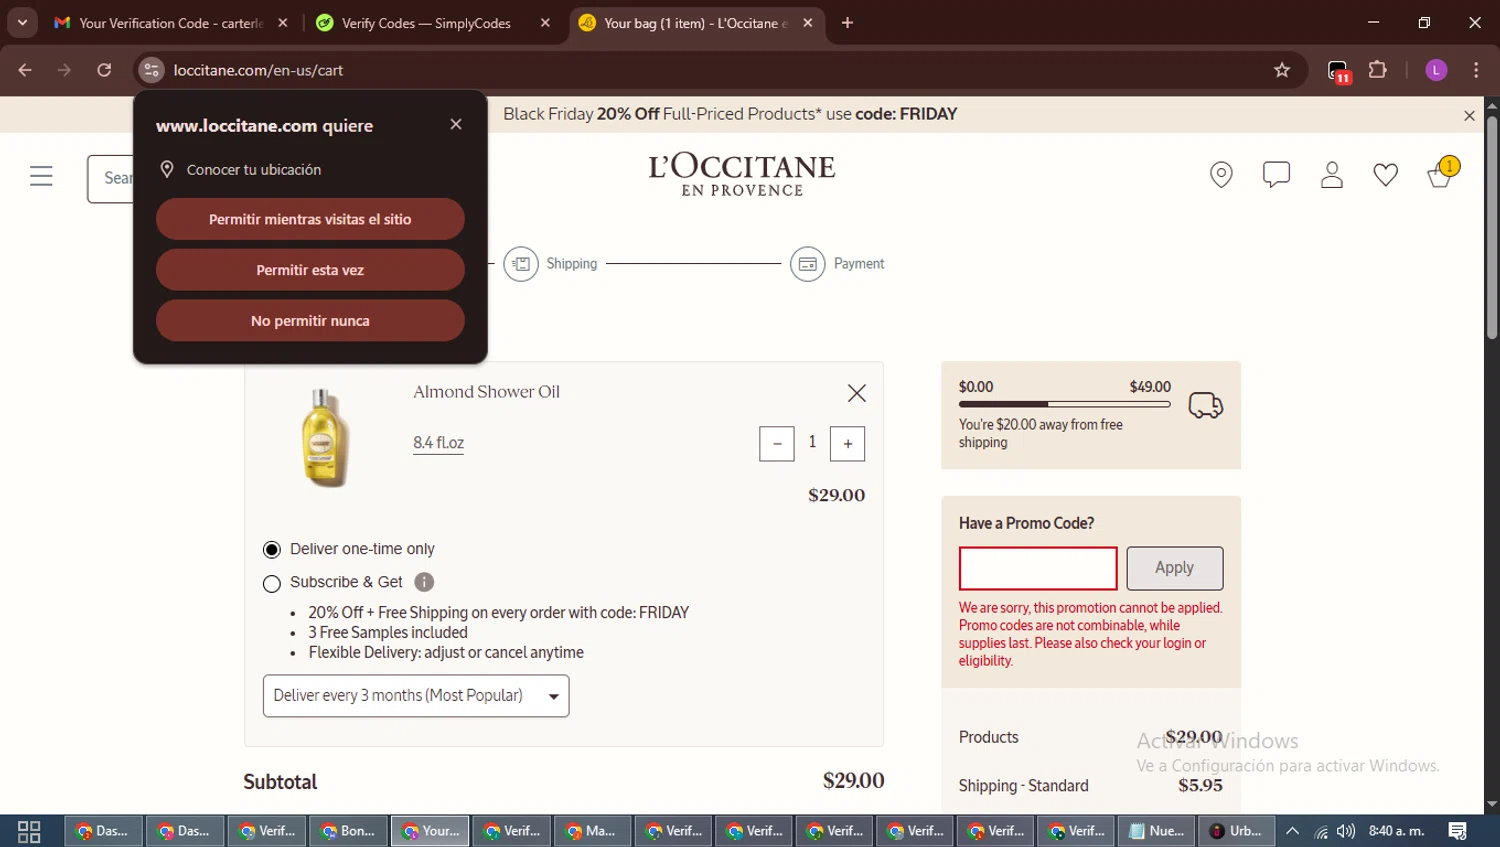Image resolution: width=1500 pixels, height=847 pixels.
Task: Click the Shipping step label
Action: 572,264
